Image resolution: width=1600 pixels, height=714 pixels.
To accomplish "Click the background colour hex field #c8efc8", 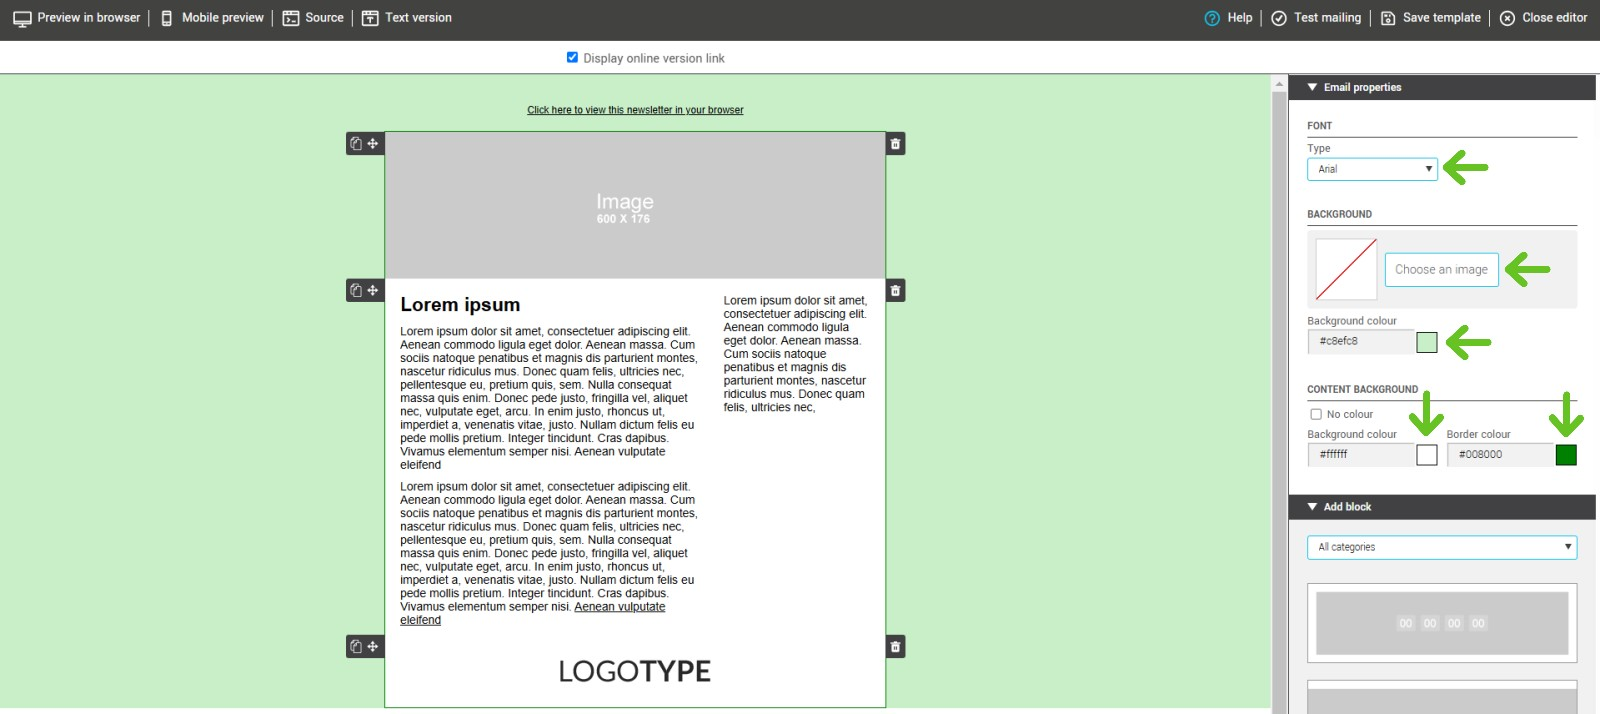I will pos(1360,341).
